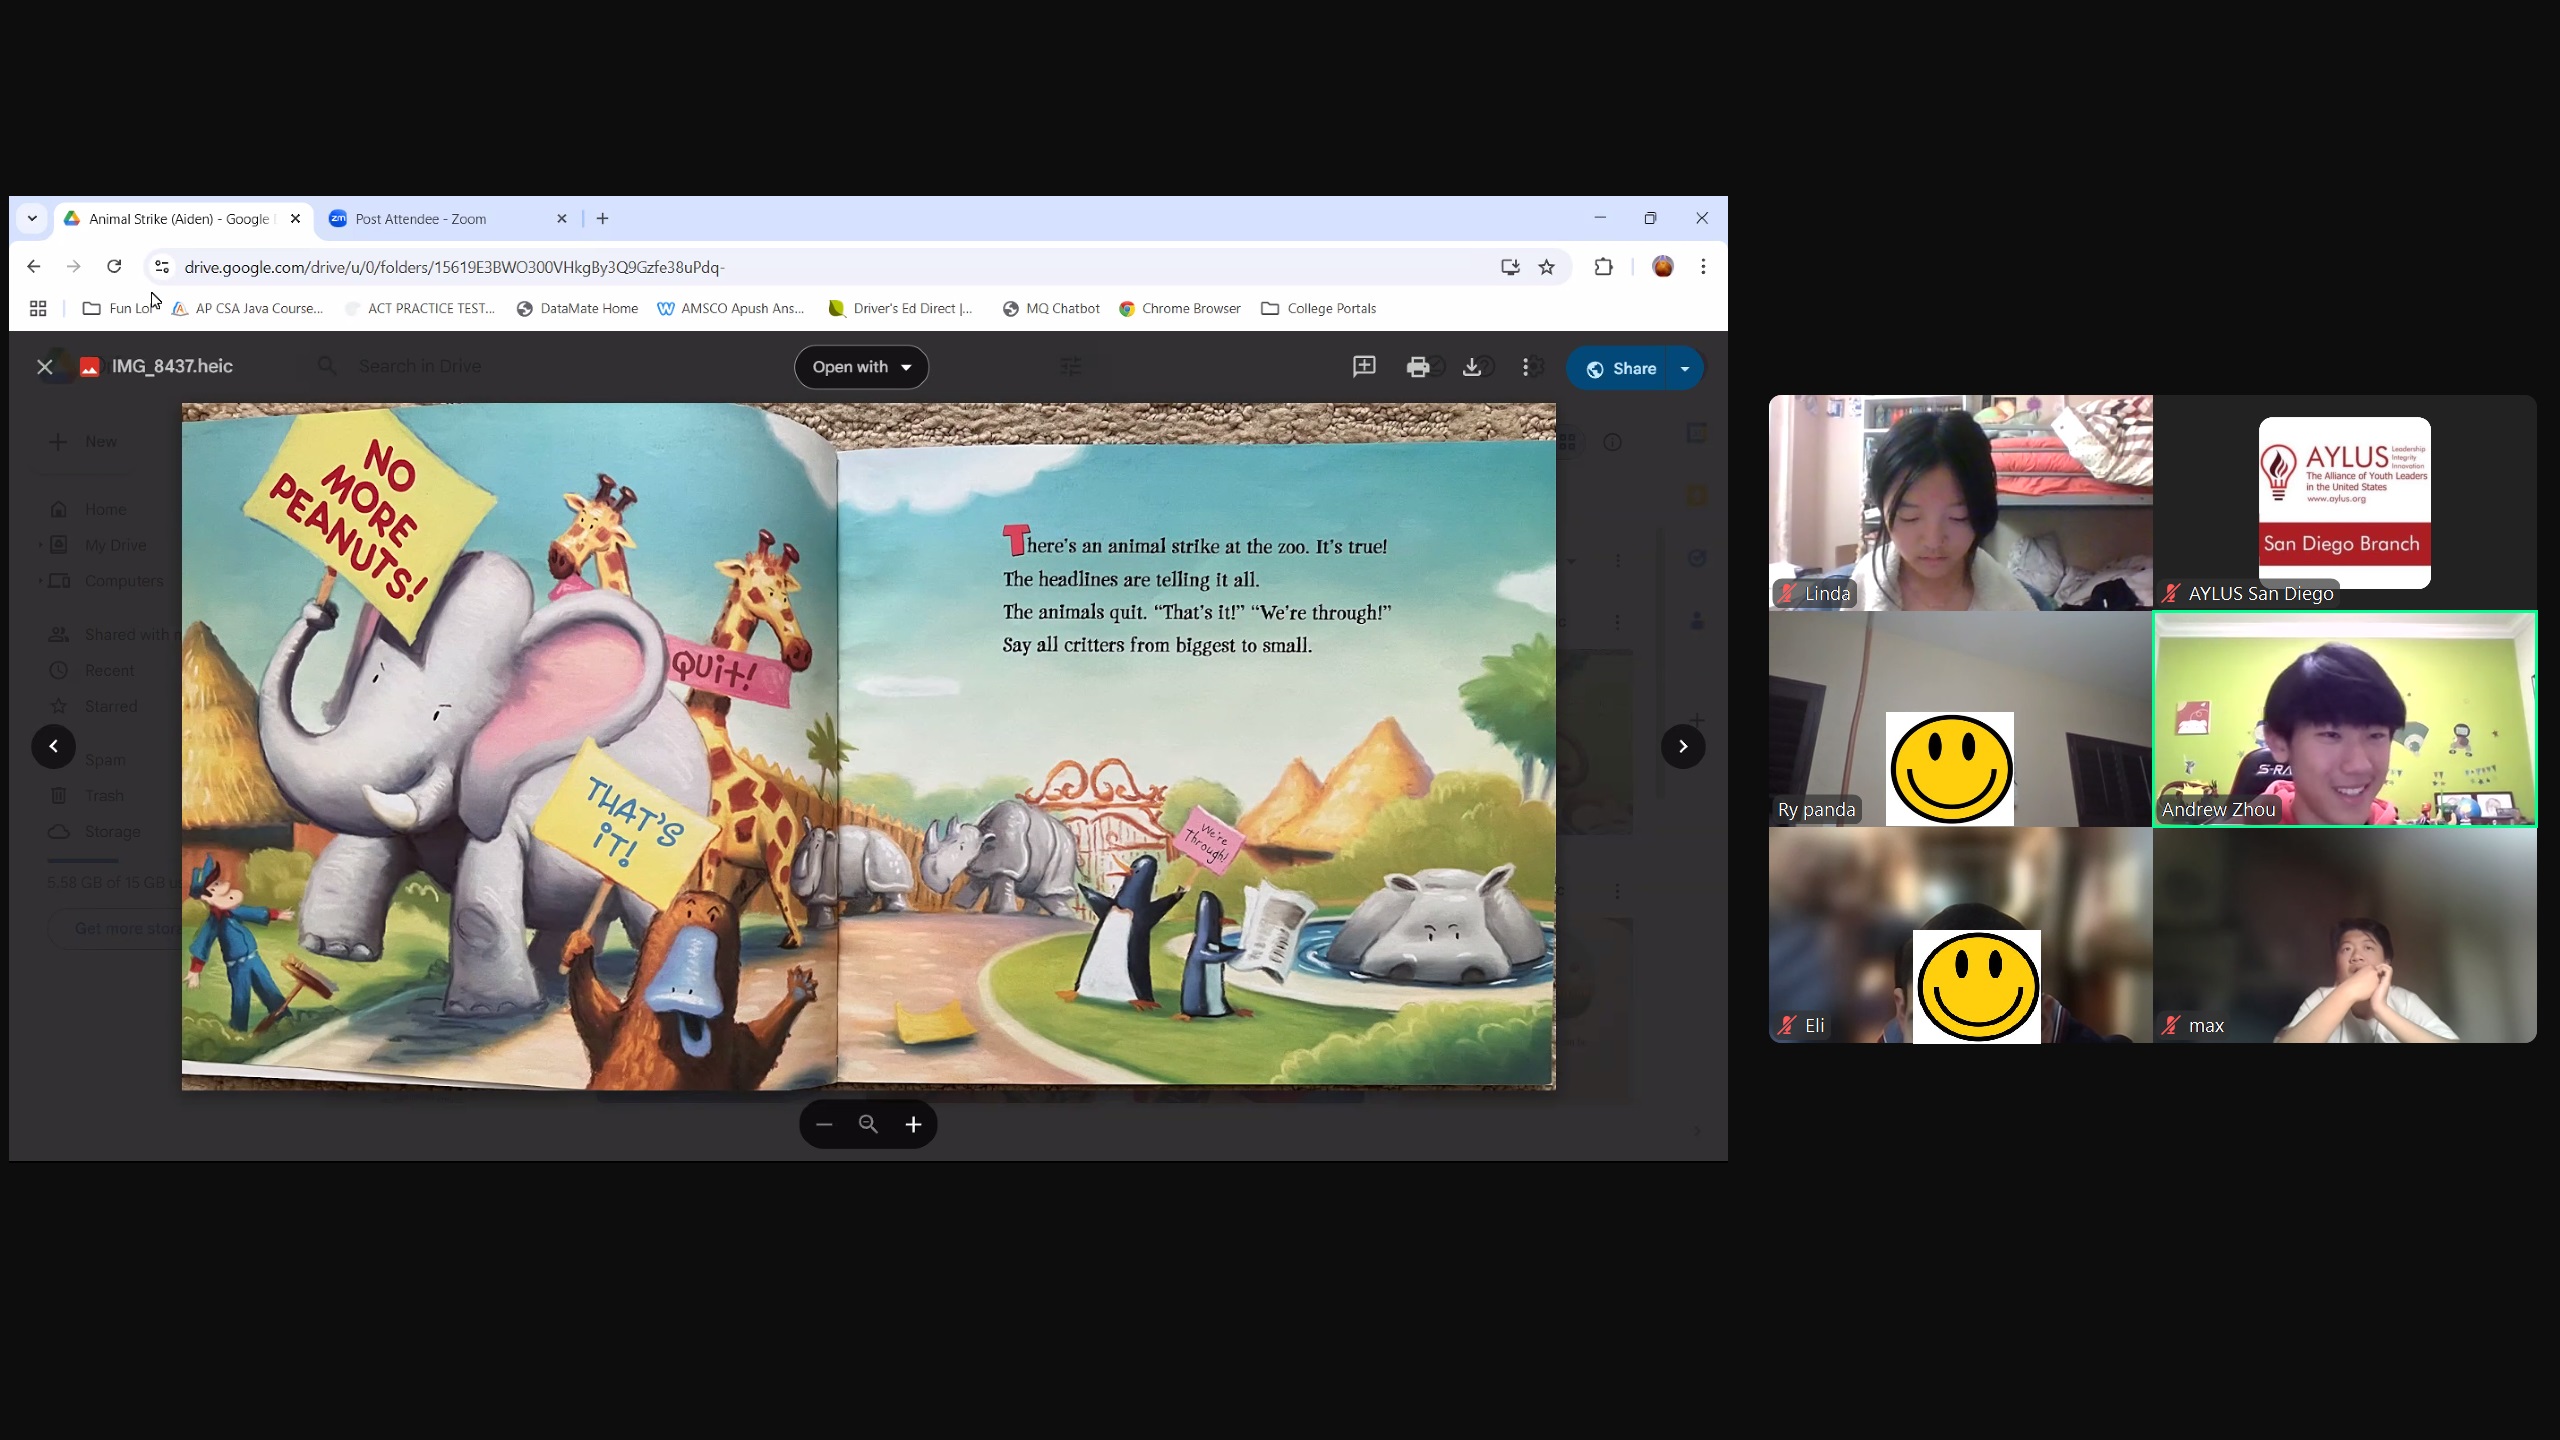Open a new browser tab
Image resolution: width=2560 pixels, height=1440 pixels.
tap(602, 219)
